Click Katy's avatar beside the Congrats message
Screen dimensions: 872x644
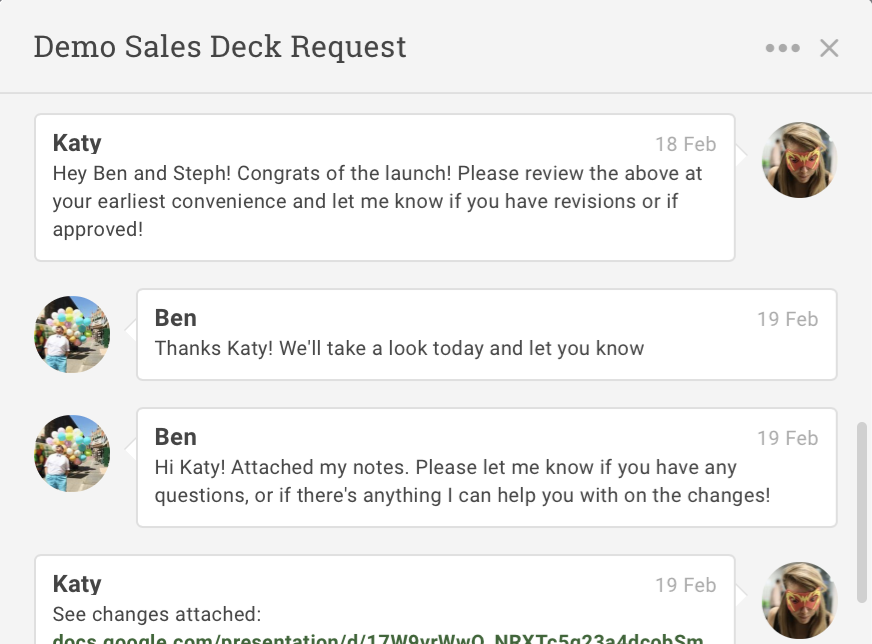799,160
